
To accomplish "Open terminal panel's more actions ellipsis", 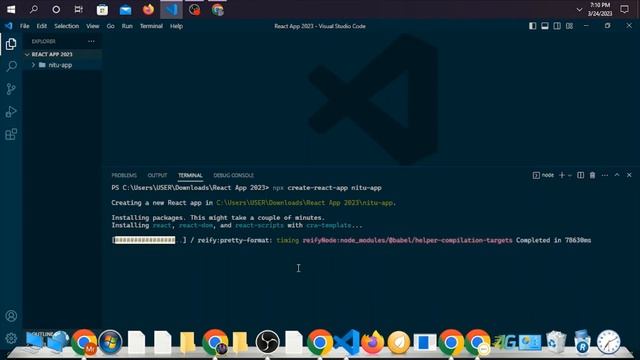I will [x=605, y=175].
